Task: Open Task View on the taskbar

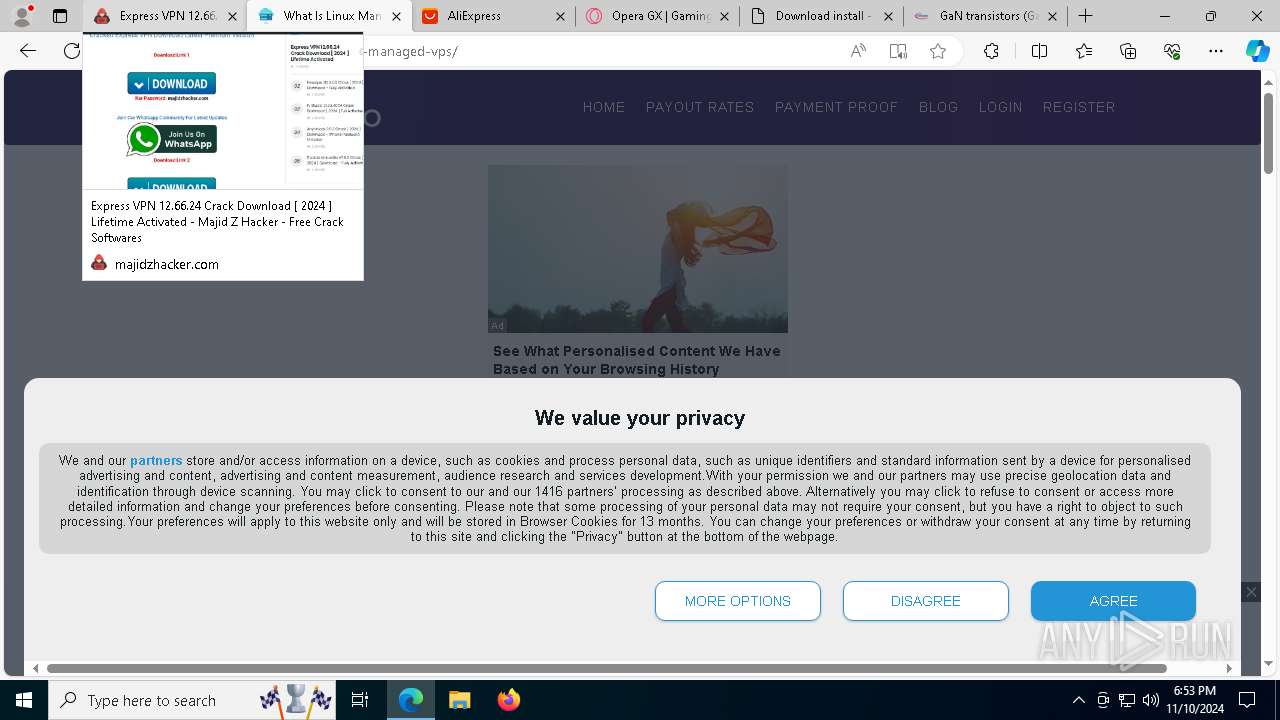Action: 360,700
